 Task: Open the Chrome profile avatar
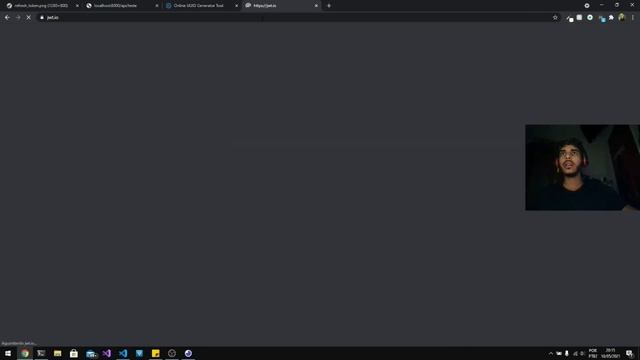click(x=622, y=17)
